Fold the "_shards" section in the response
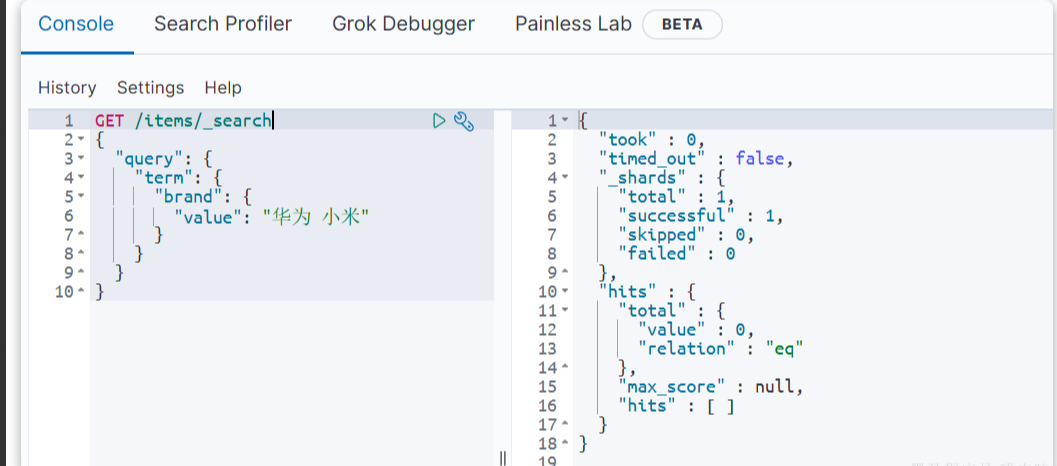This screenshot has height=466, width=1057. click(x=565, y=178)
